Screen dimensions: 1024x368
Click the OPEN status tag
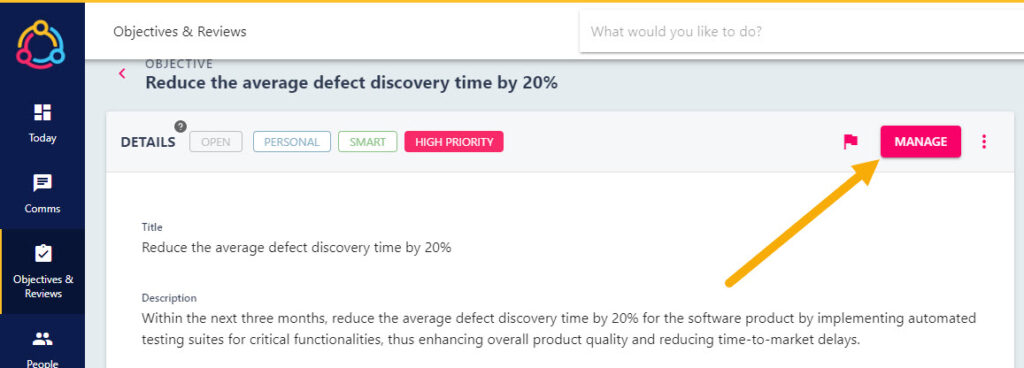[216, 142]
